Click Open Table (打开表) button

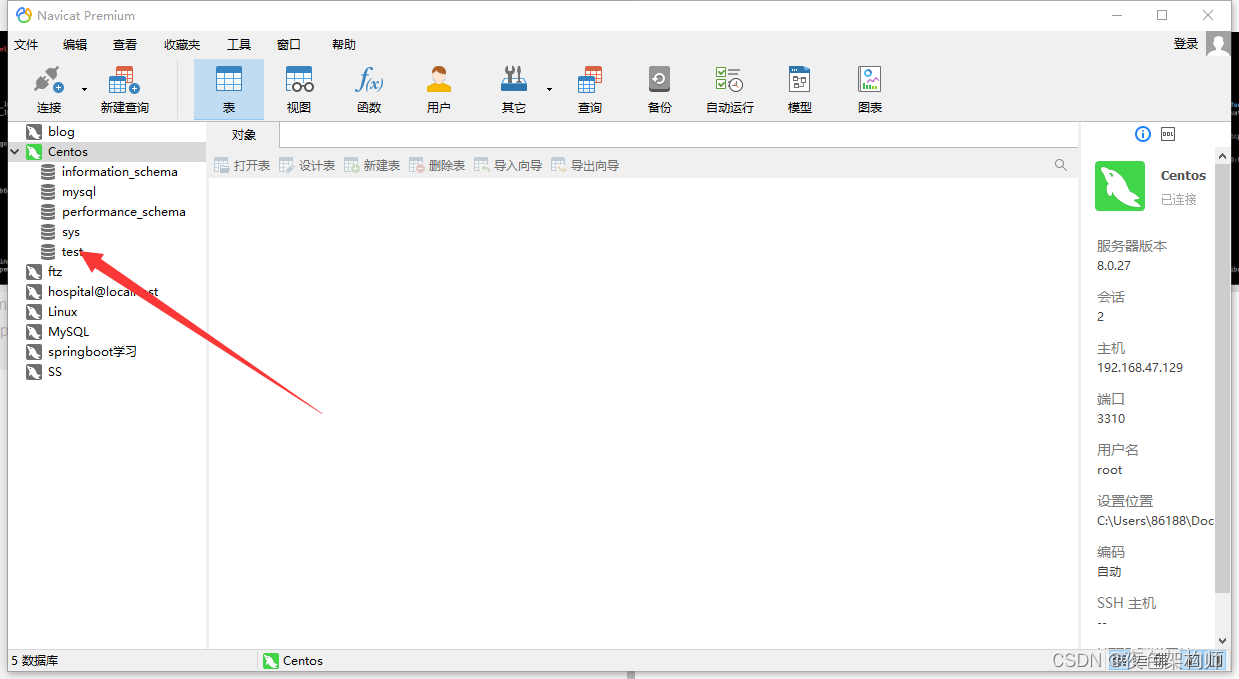pos(242,165)
